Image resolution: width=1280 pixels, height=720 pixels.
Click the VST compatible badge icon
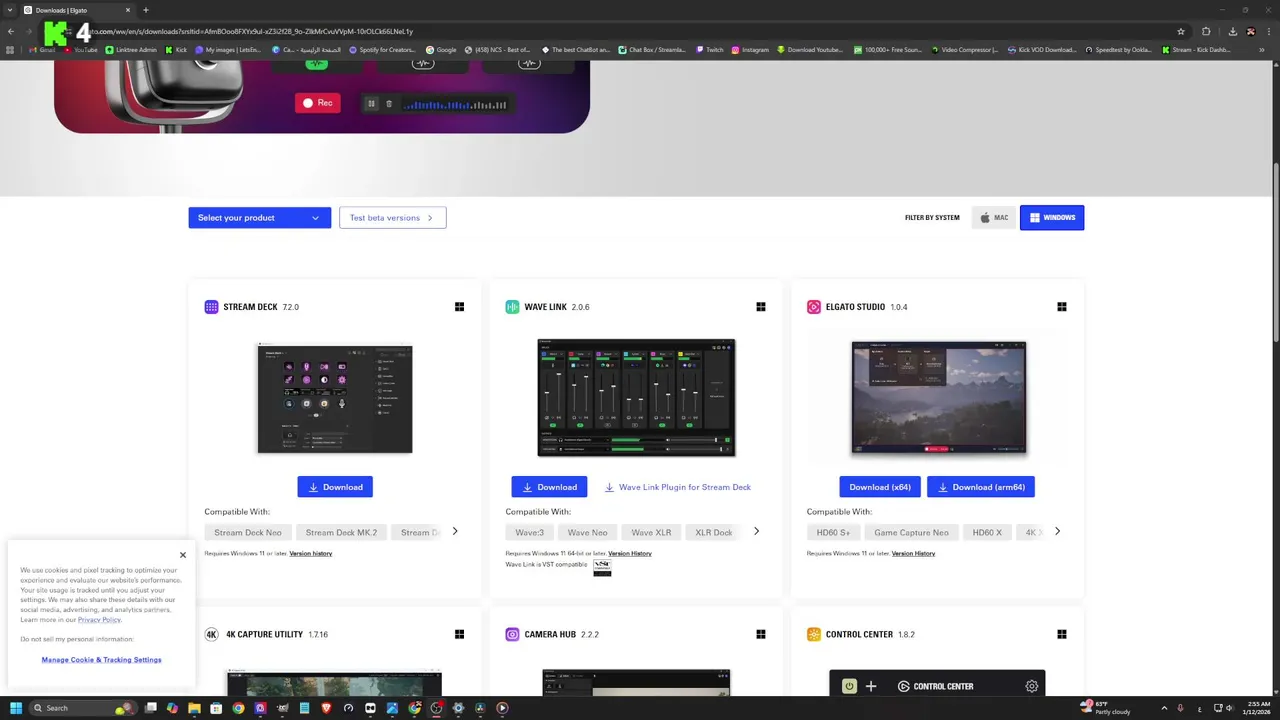pyautogui.click(x=602, y=567)
